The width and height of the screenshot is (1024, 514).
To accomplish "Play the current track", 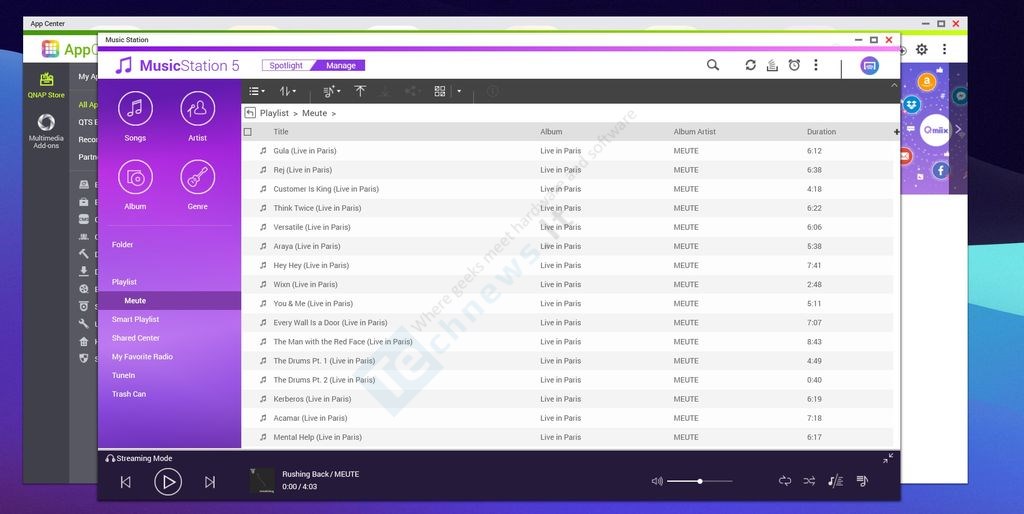I will point(168,482).
